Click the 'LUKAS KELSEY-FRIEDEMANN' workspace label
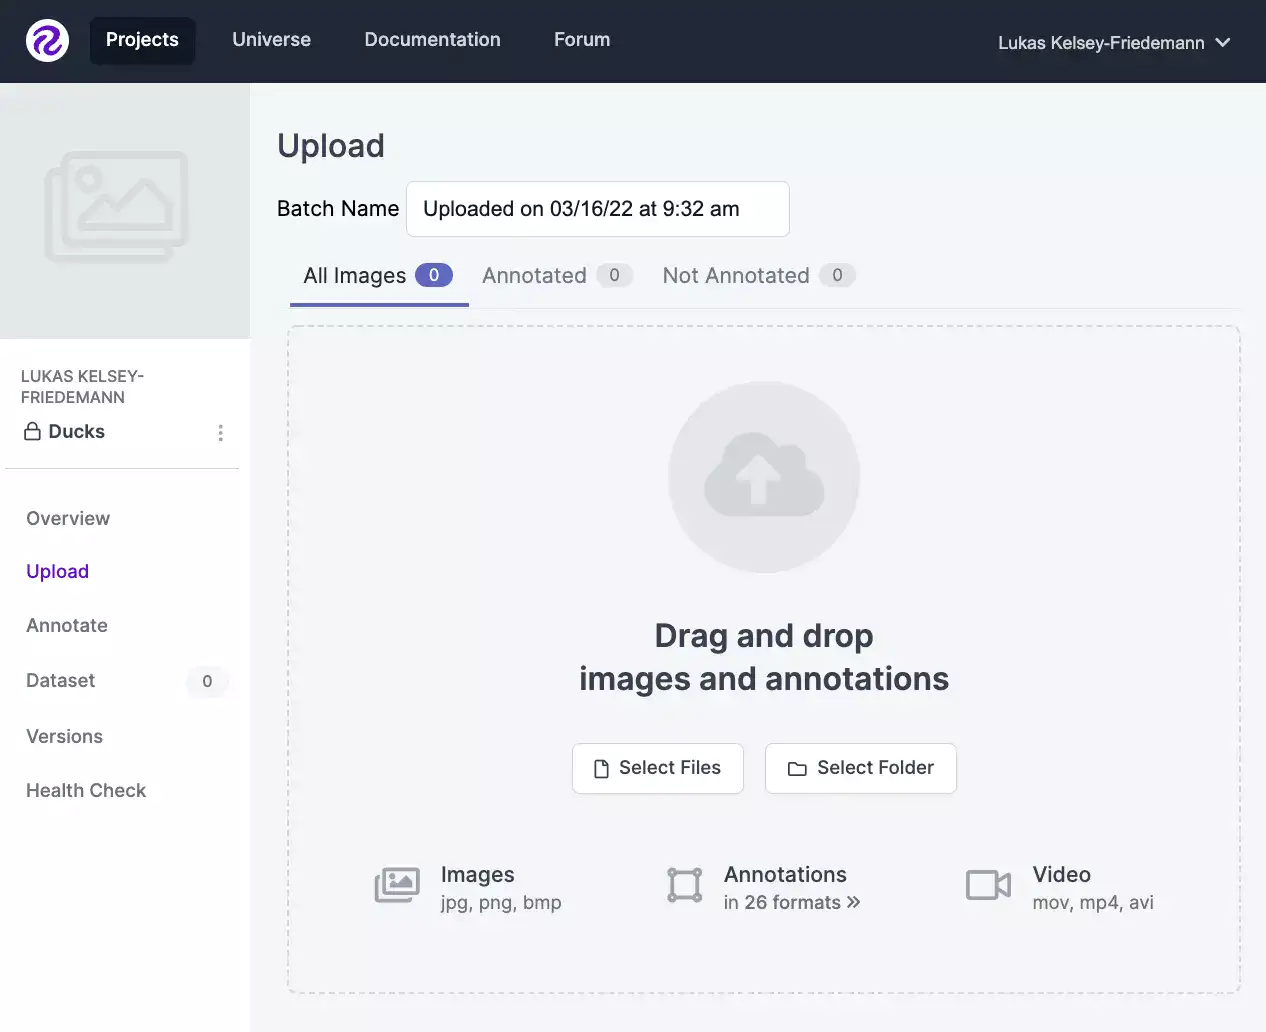This screenshot has height=1032, width=1266. [82, 386]
